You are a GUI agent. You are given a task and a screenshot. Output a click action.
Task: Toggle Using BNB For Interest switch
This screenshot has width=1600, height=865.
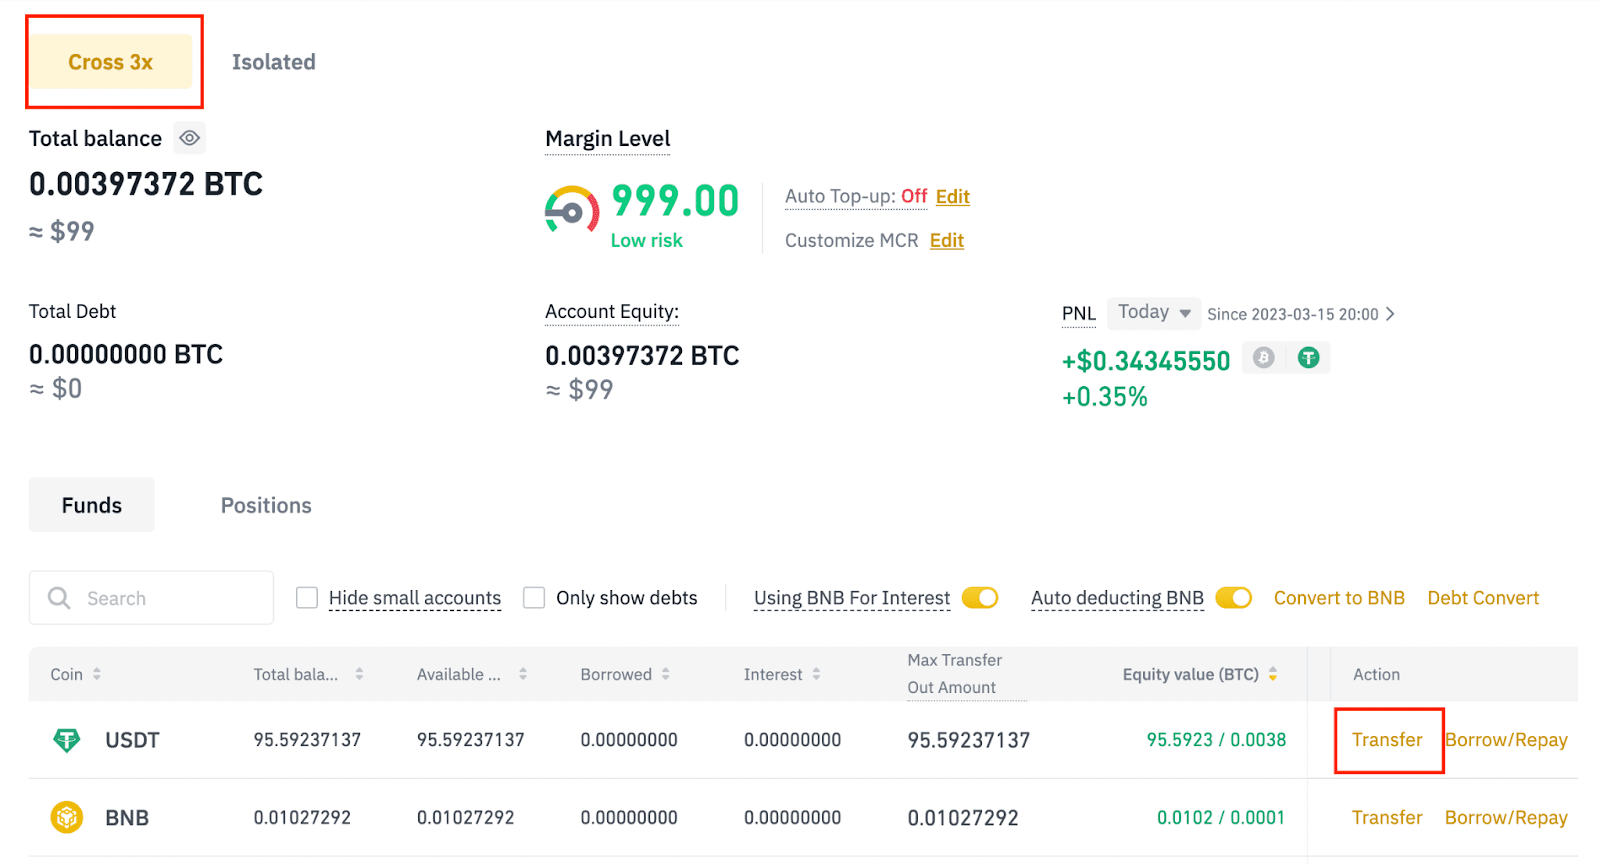(x=980, y=598)
